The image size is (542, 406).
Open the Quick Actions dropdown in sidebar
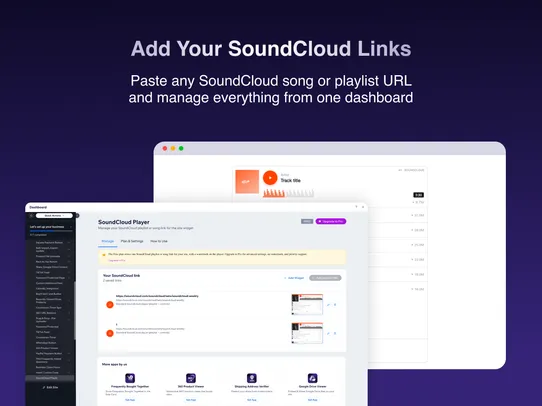point(54,216)
